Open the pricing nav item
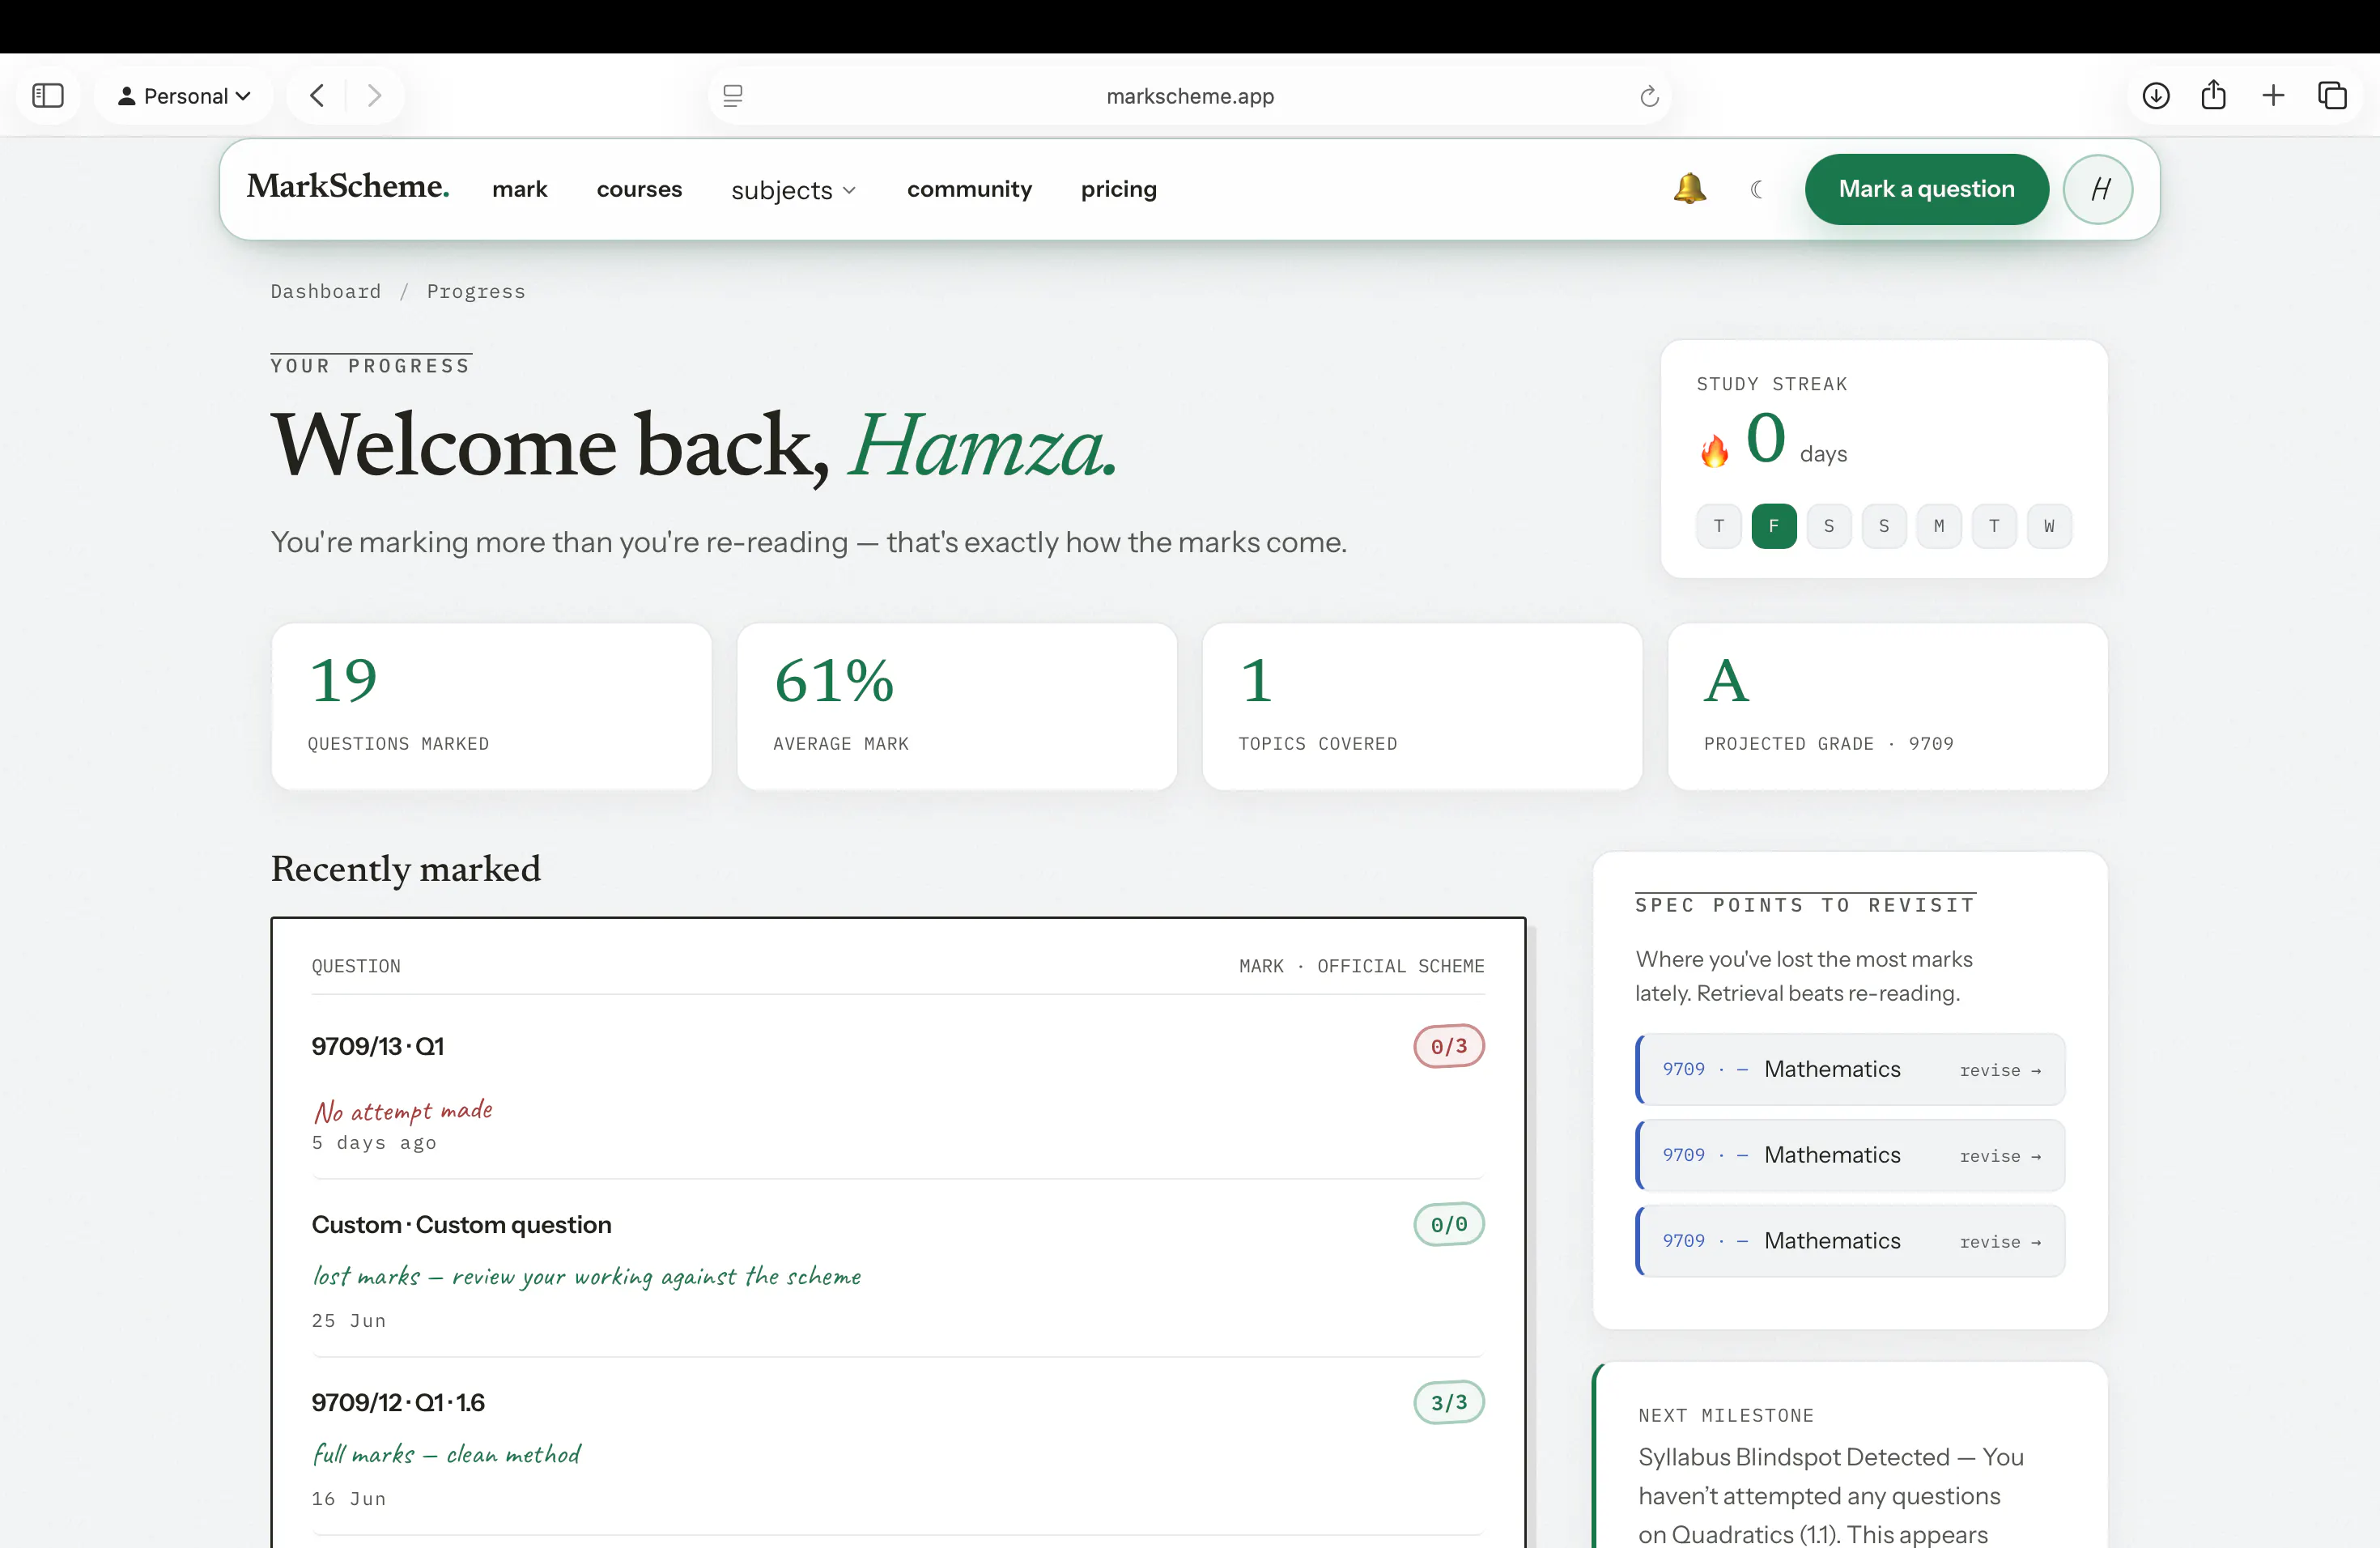2380x1548 pixels. (x=1118, y=189)
